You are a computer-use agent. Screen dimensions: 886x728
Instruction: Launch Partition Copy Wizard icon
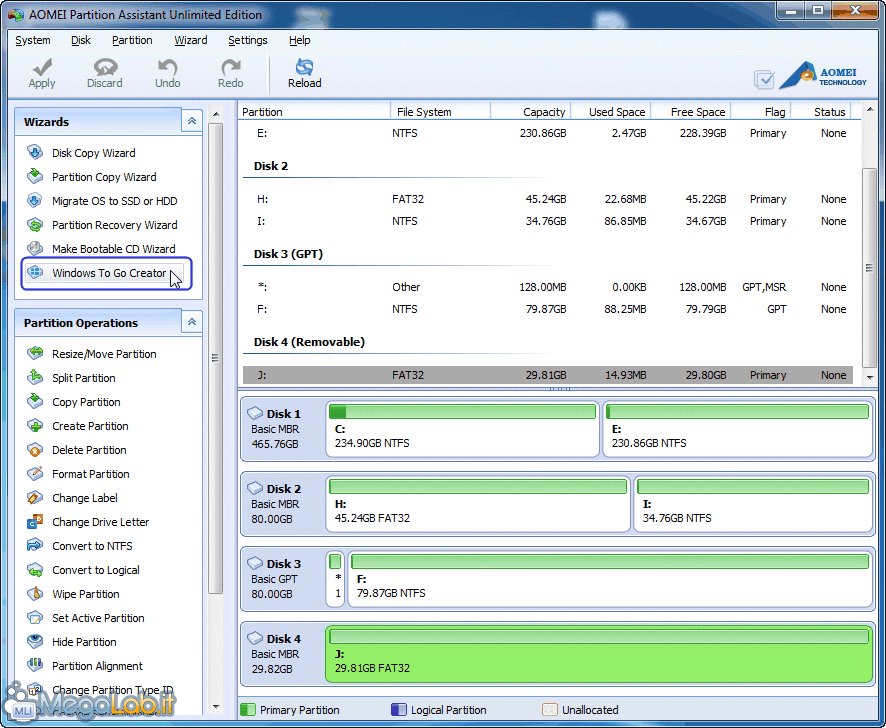tap(35, 176)
